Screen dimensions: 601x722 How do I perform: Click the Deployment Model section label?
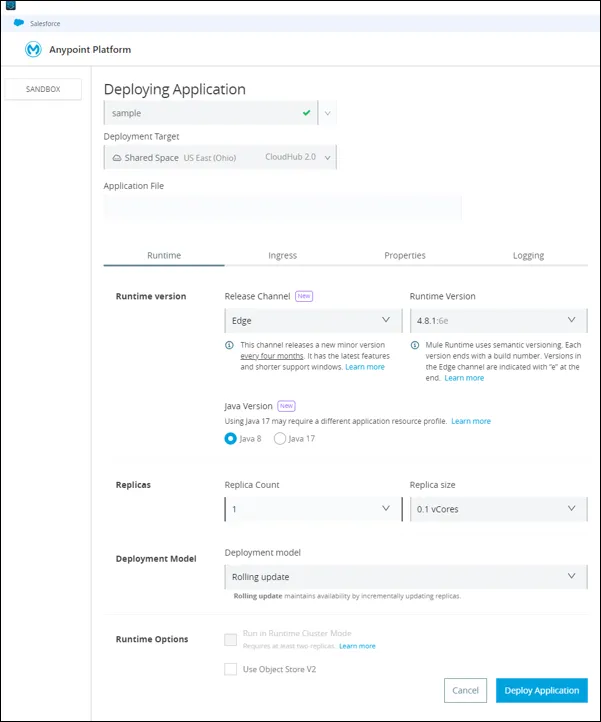pyautogui.click(x=156, y=559)
